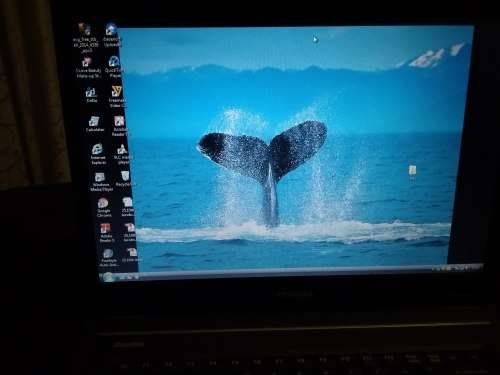
Task: Launch Internet Explorer from the desktop
Action: [98, 154]
